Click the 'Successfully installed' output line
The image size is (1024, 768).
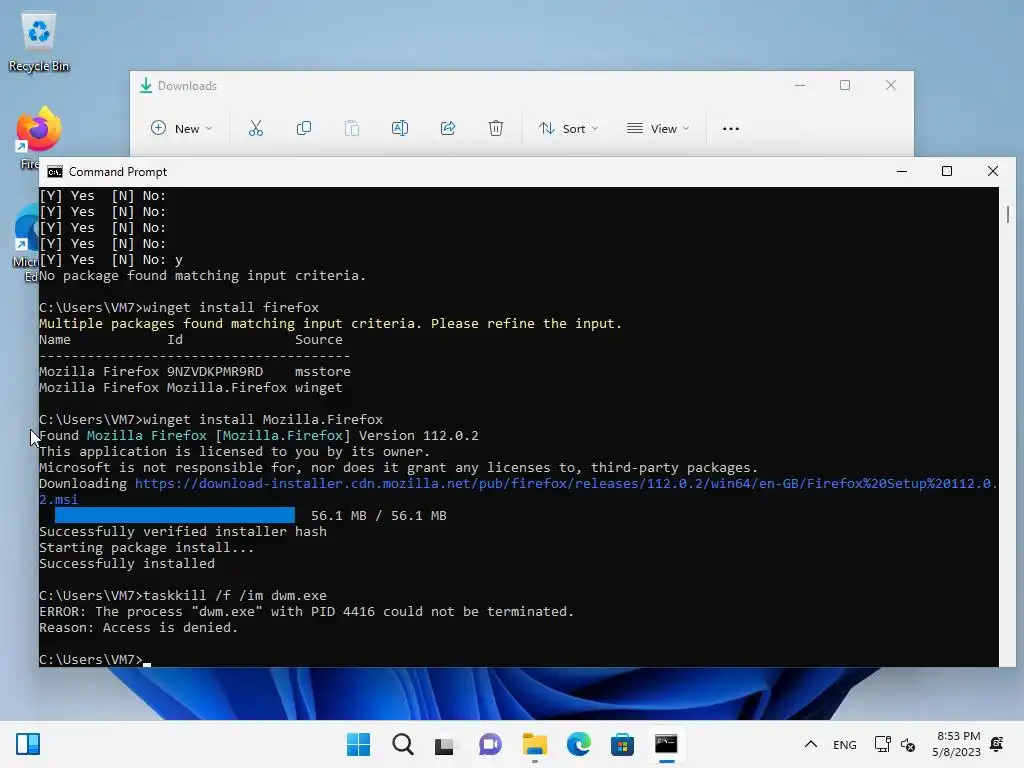point(127,563)
